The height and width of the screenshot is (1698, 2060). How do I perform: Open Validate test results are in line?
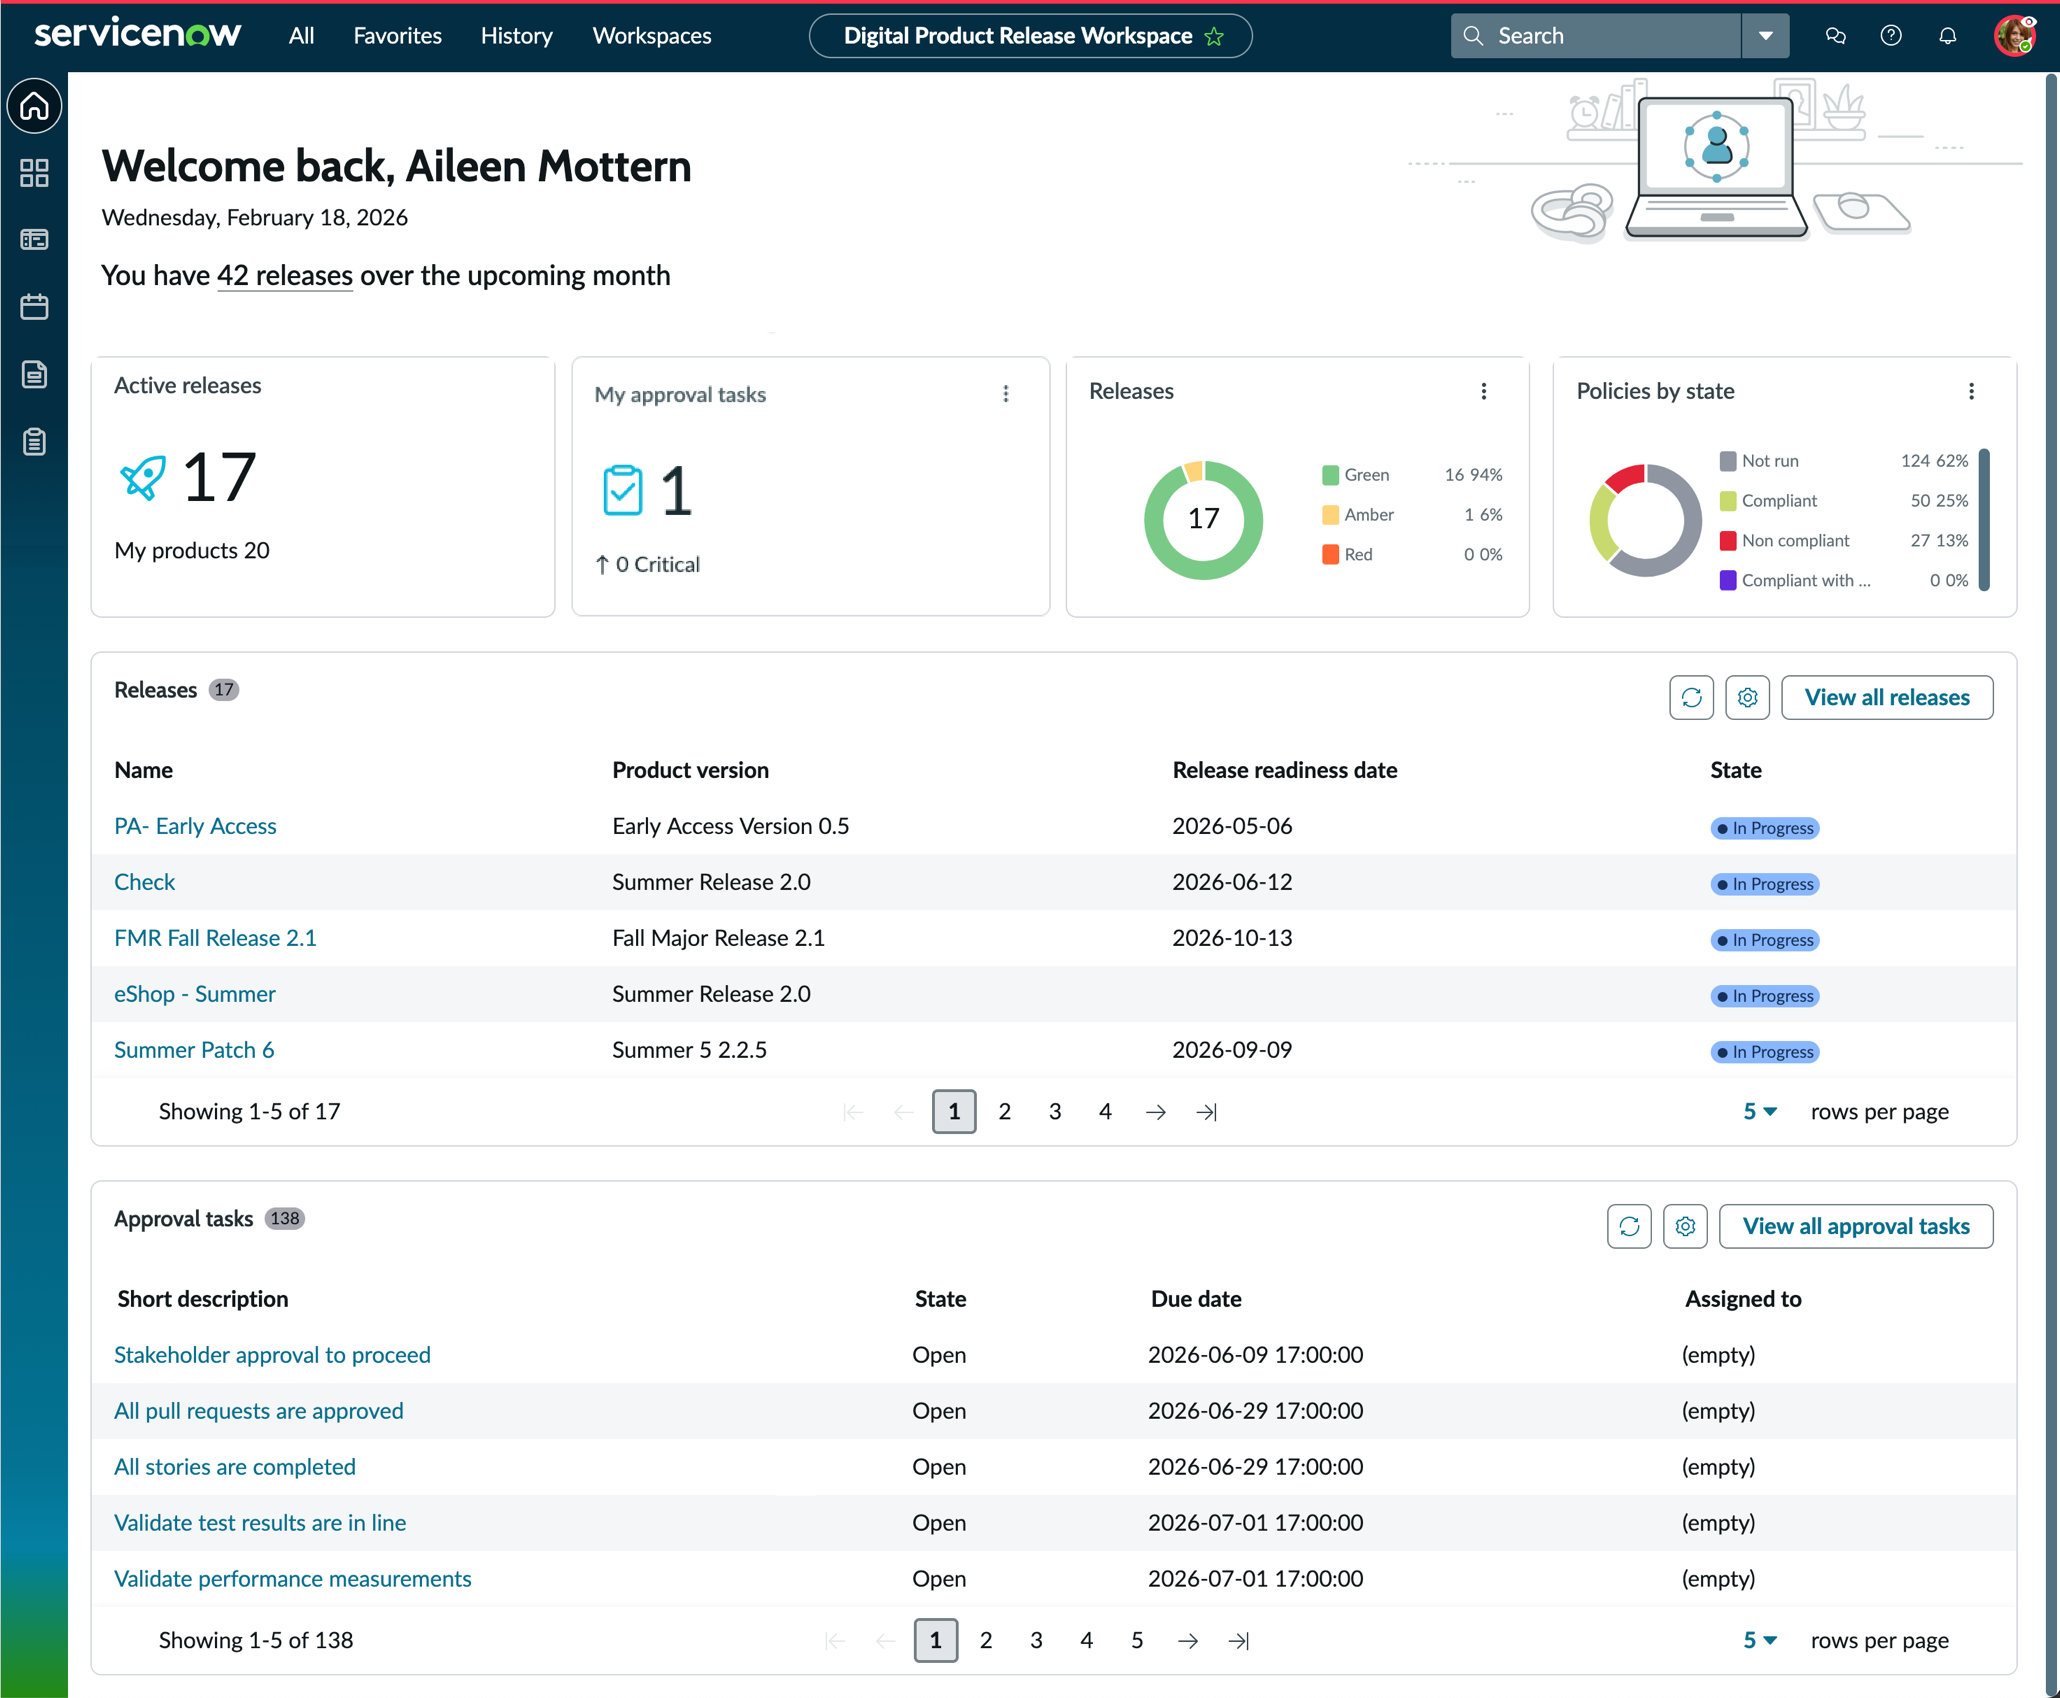pyautogui.click(x=260, y=1523)
